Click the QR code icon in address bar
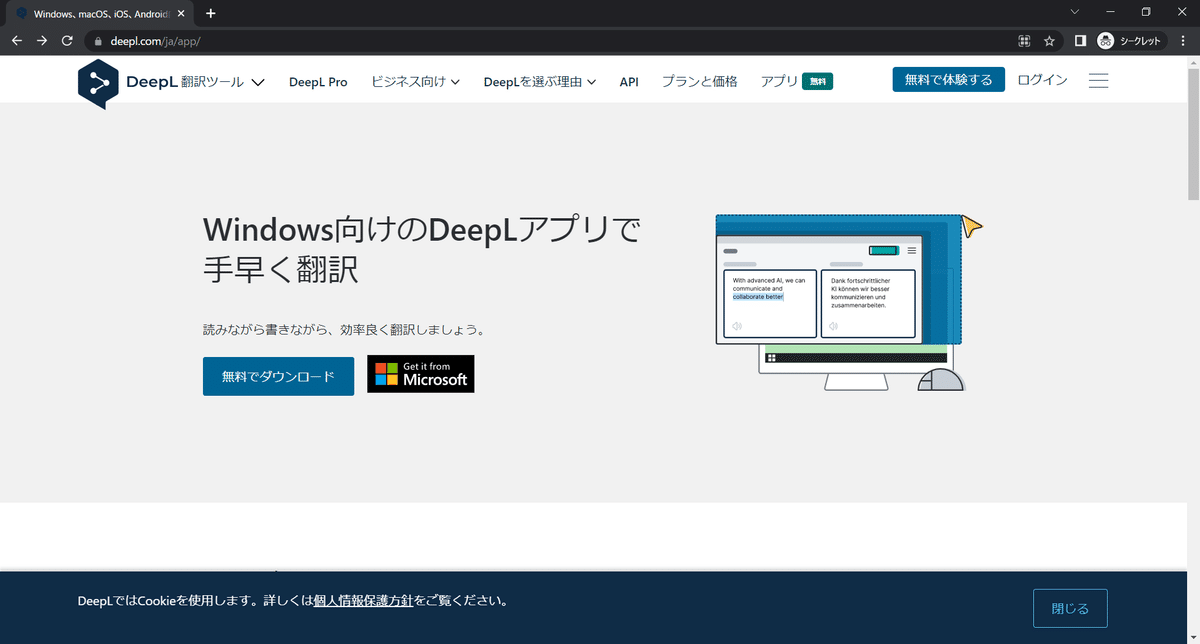1200x644 pixels. 1024,41
